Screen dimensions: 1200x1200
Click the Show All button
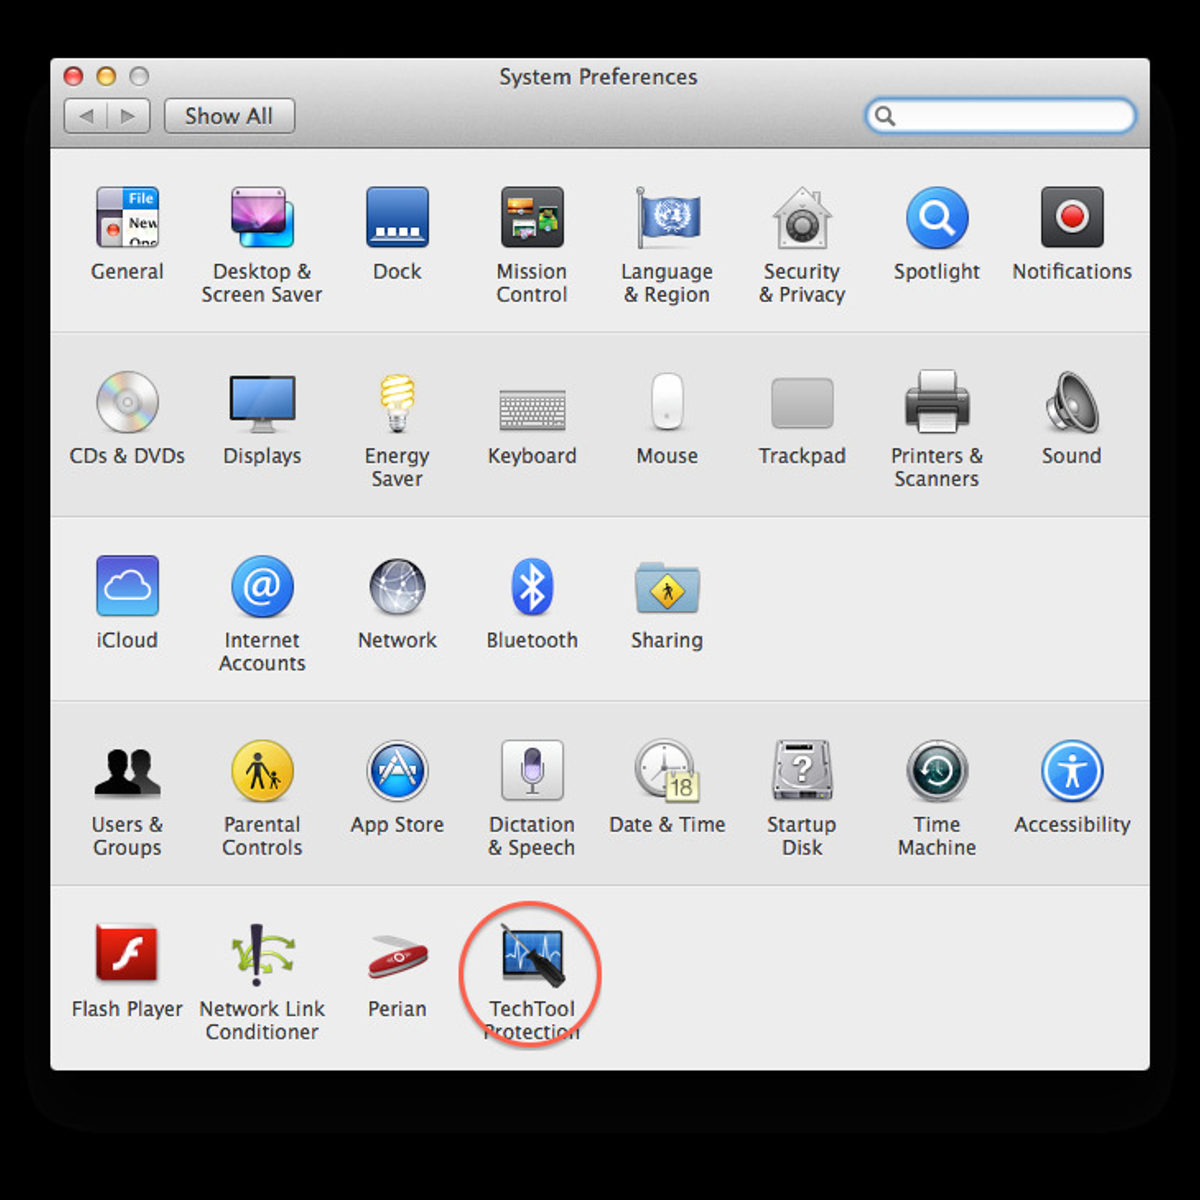[229, 116]
